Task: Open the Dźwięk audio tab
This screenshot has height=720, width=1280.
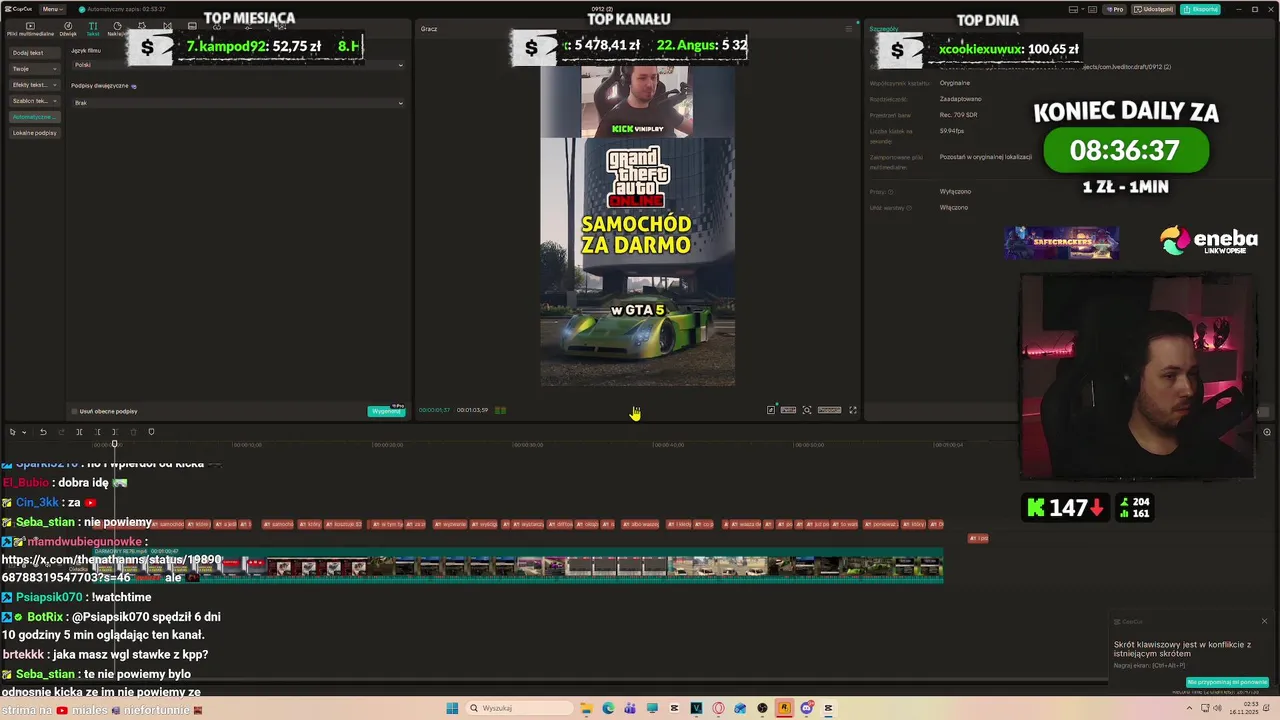Action: click(68, 29)
